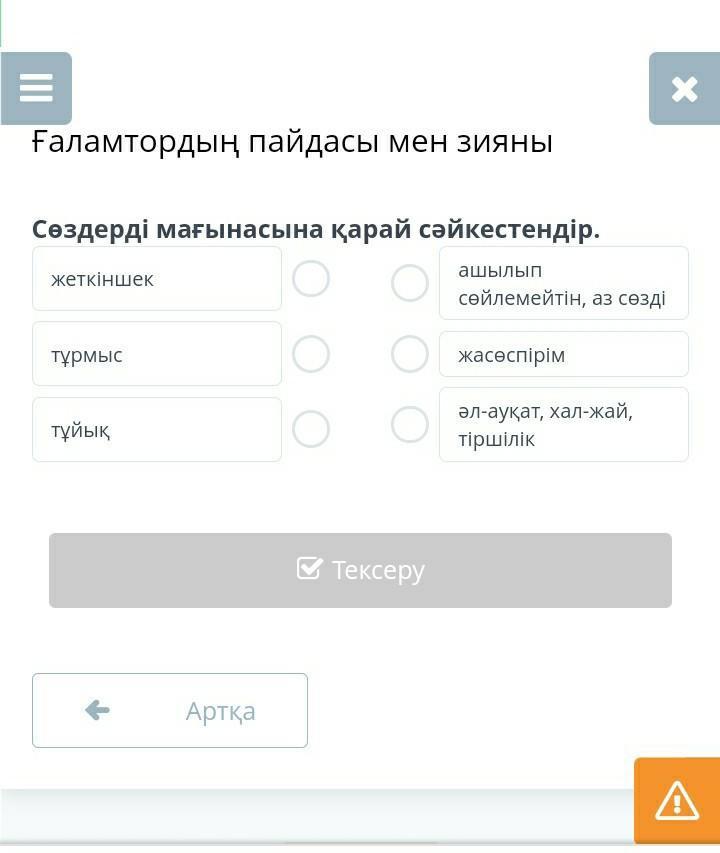
Task: Click the Тексеру check button
Action: coord(361,570)
